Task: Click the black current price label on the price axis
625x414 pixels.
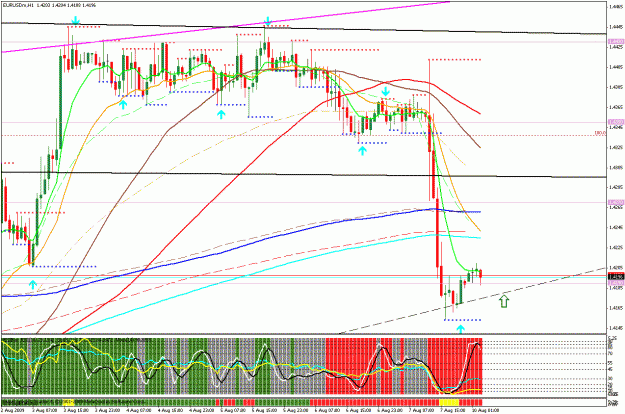Action: point(616,276)
